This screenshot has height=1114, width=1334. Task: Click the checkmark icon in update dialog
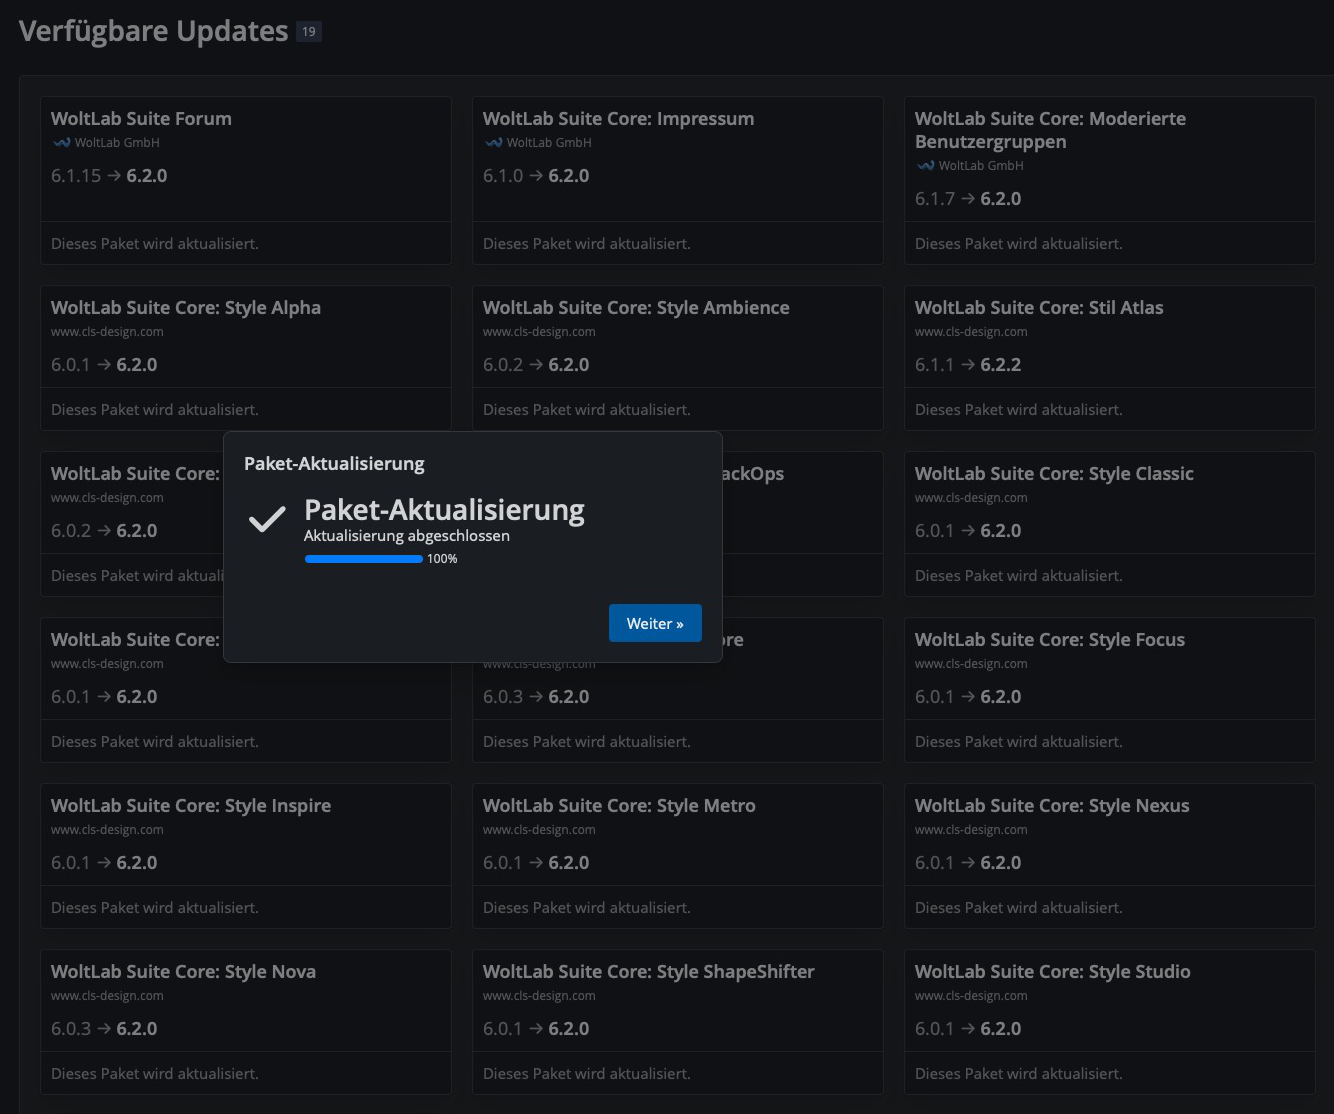(x=267, y=519)
